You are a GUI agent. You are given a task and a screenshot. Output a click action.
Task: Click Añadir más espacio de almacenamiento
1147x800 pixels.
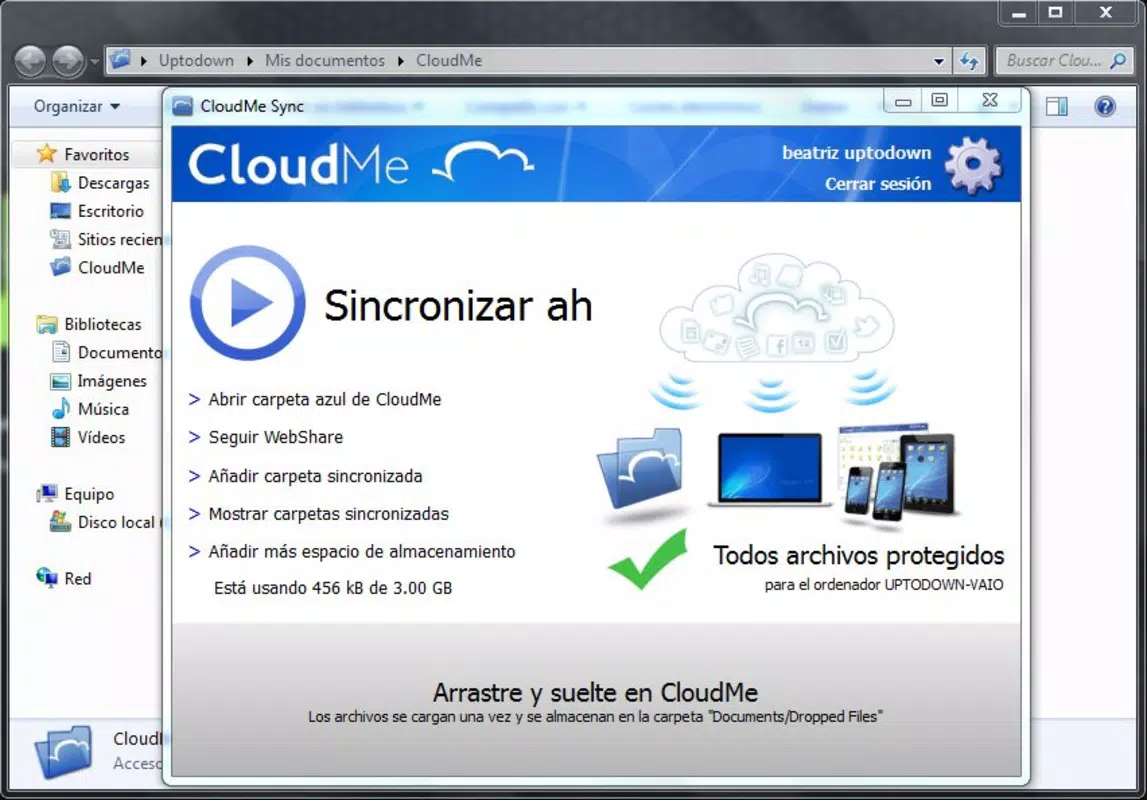click(x=362, y=551)
